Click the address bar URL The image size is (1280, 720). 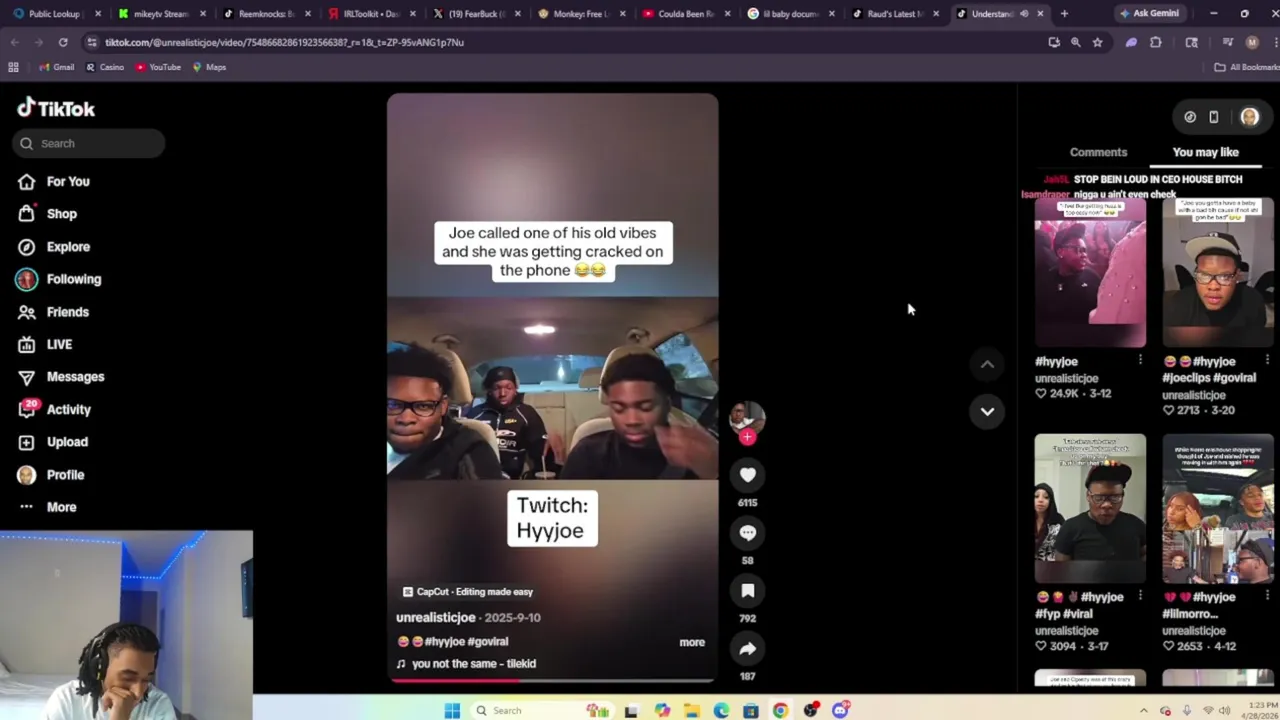click(284, 42)
